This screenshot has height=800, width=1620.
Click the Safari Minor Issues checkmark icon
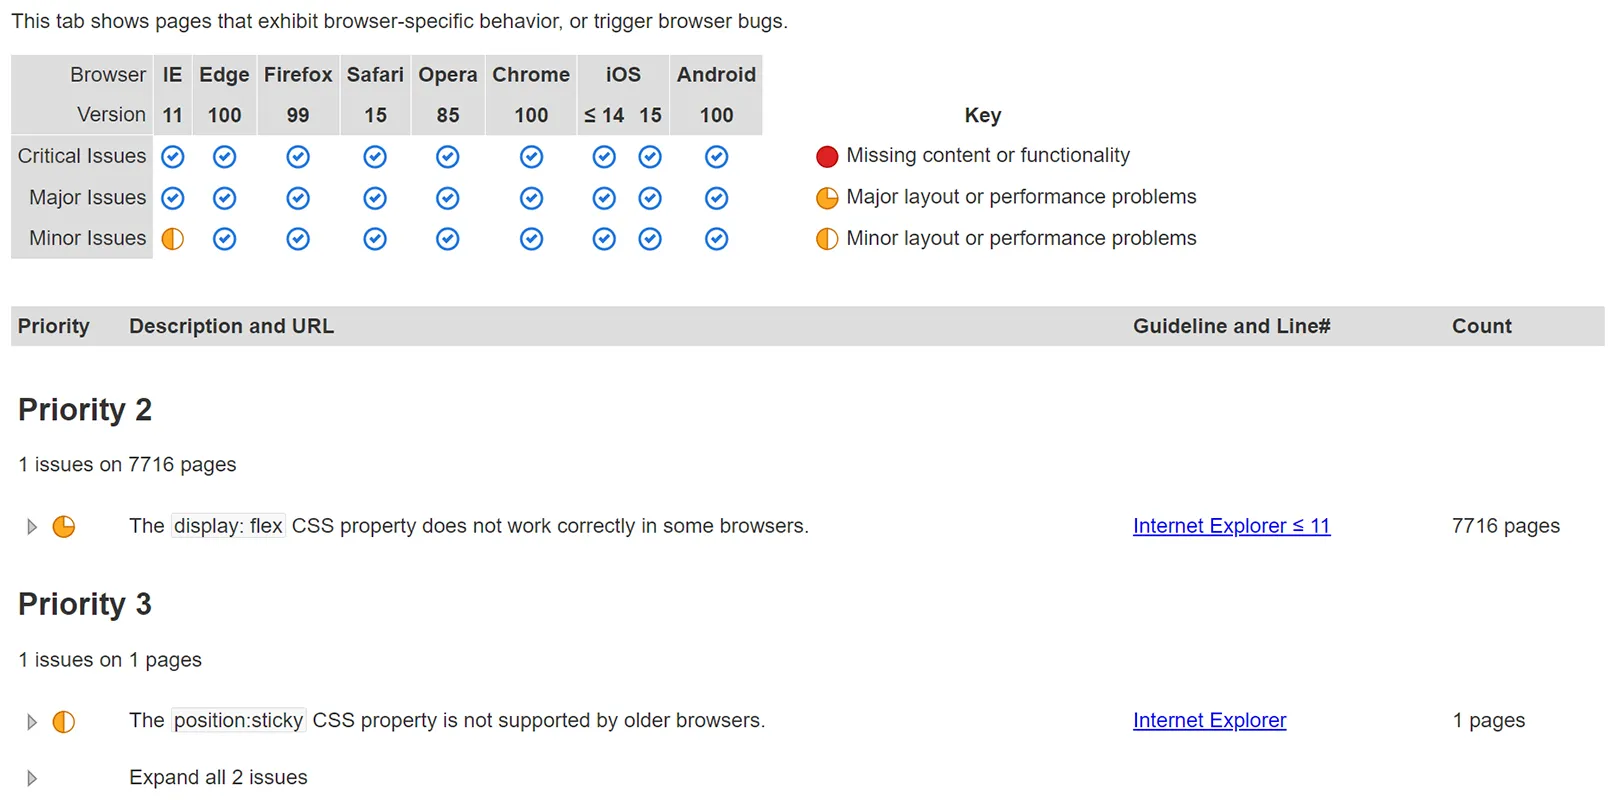point(375,238)
